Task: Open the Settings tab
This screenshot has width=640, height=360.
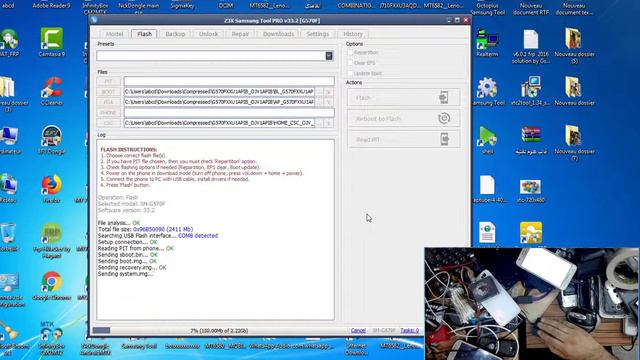Action: (317, 34)
